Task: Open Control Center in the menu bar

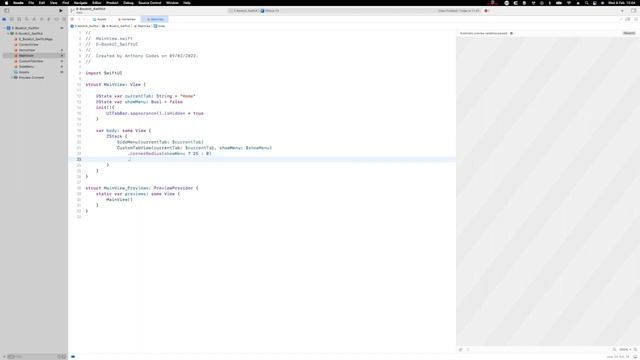Action: click(x=595, y=3)
